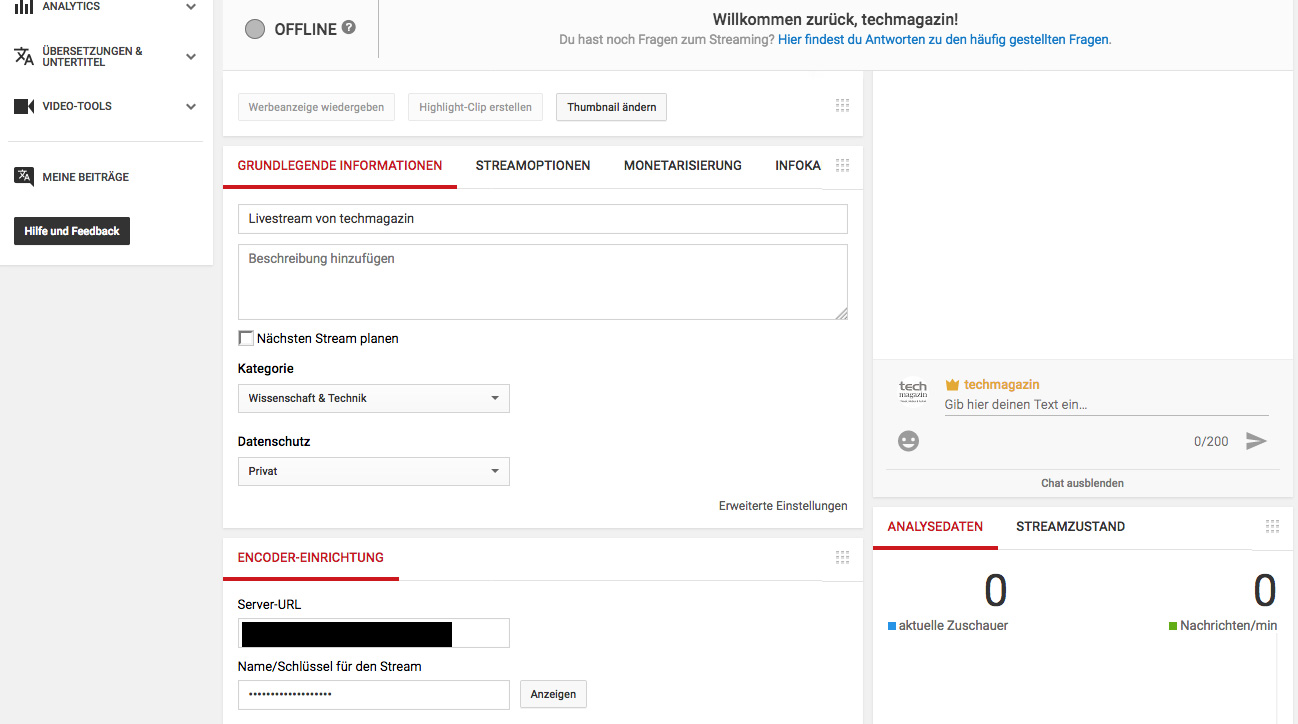Screen dimensions: 1298x724
Task: Reveal the stream key with Anzeigen
Action: click(x=553, y=694)
